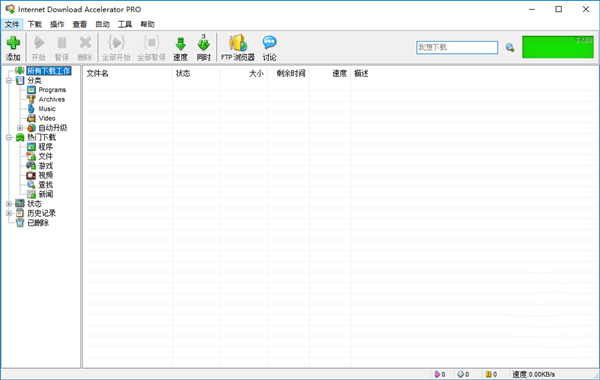Screen dimensions: 600x380
Task: Select the Music category icon
Action: (31, 109)
